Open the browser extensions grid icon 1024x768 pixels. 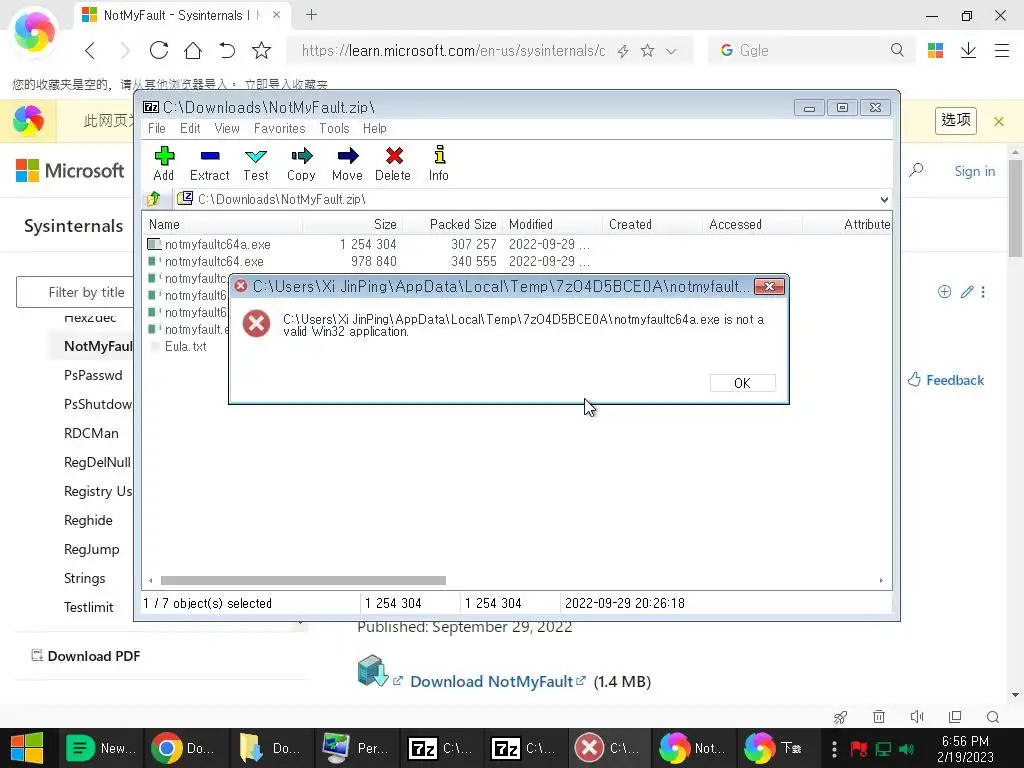click(935, 50)
